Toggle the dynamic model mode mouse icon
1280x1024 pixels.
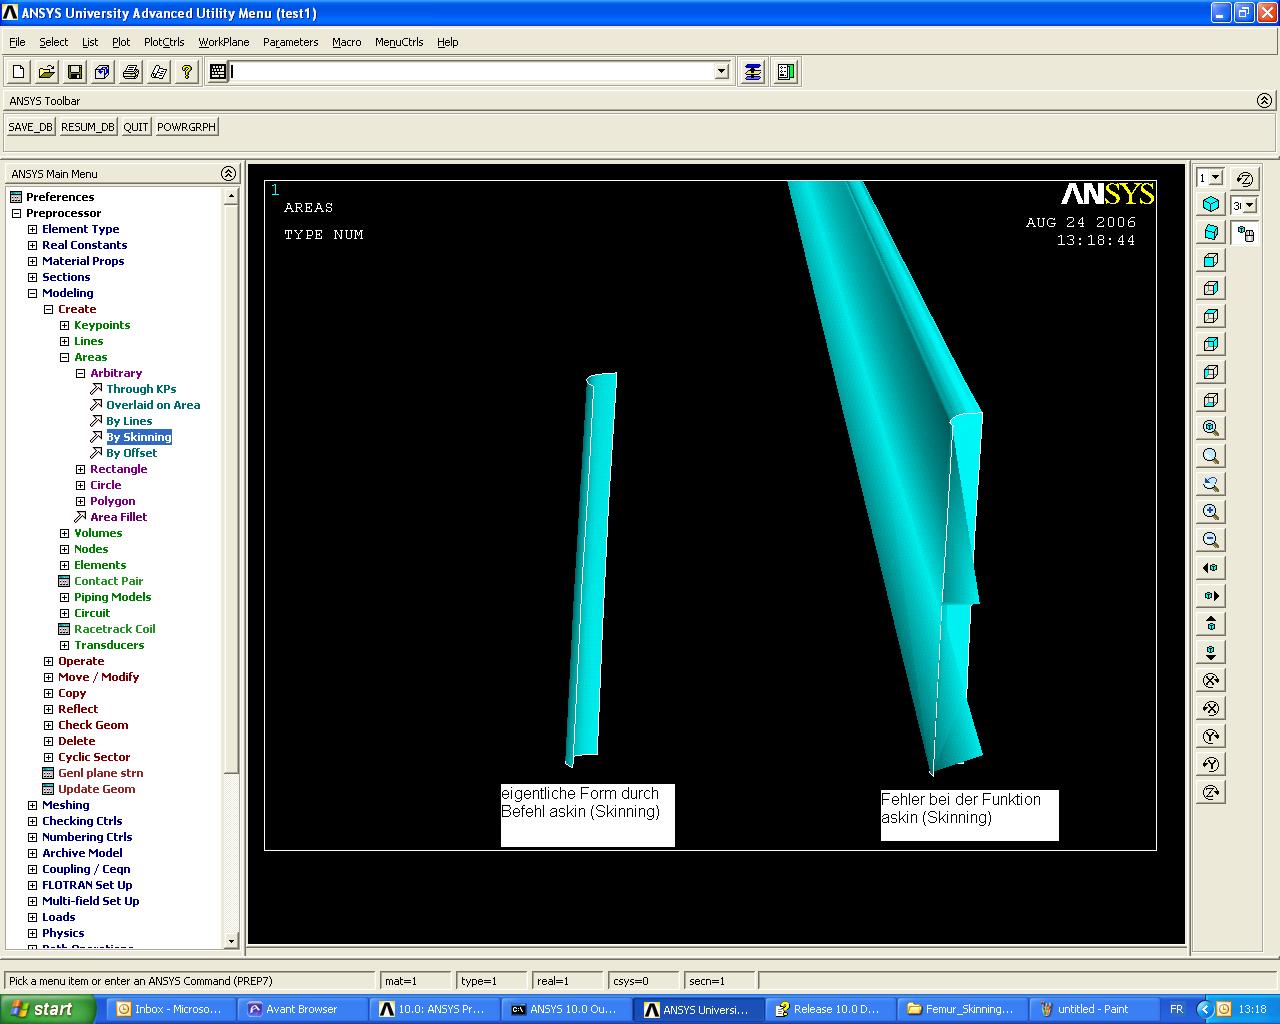(1245, 234)
